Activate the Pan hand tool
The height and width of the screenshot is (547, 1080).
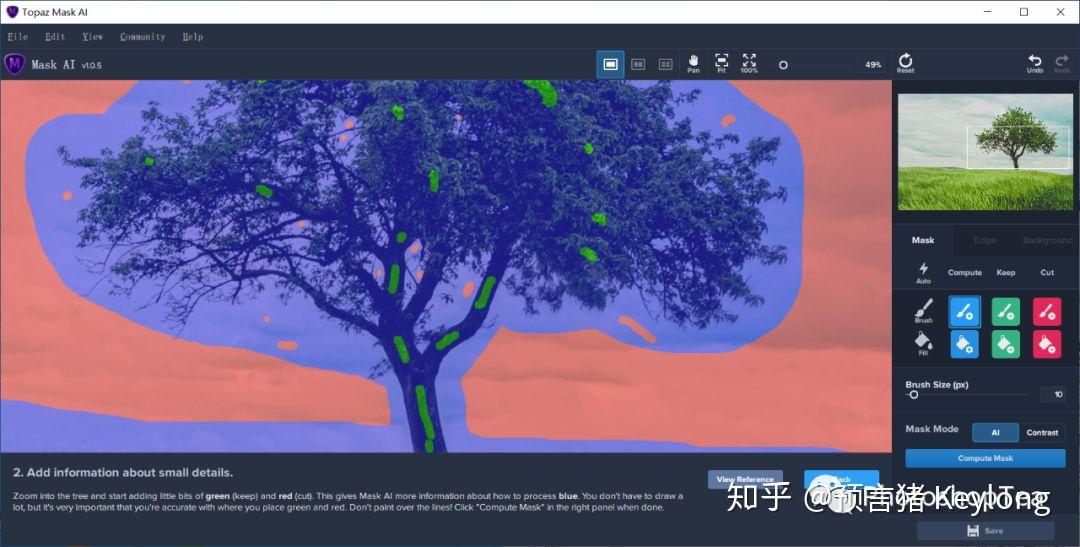694,63
